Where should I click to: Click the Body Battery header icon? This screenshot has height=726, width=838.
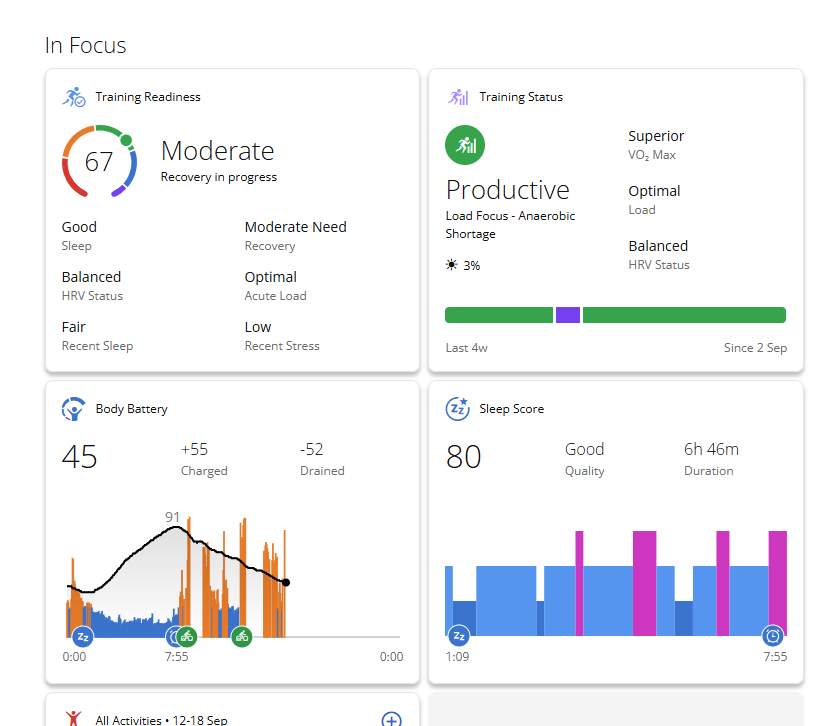(x=73, y=409)
